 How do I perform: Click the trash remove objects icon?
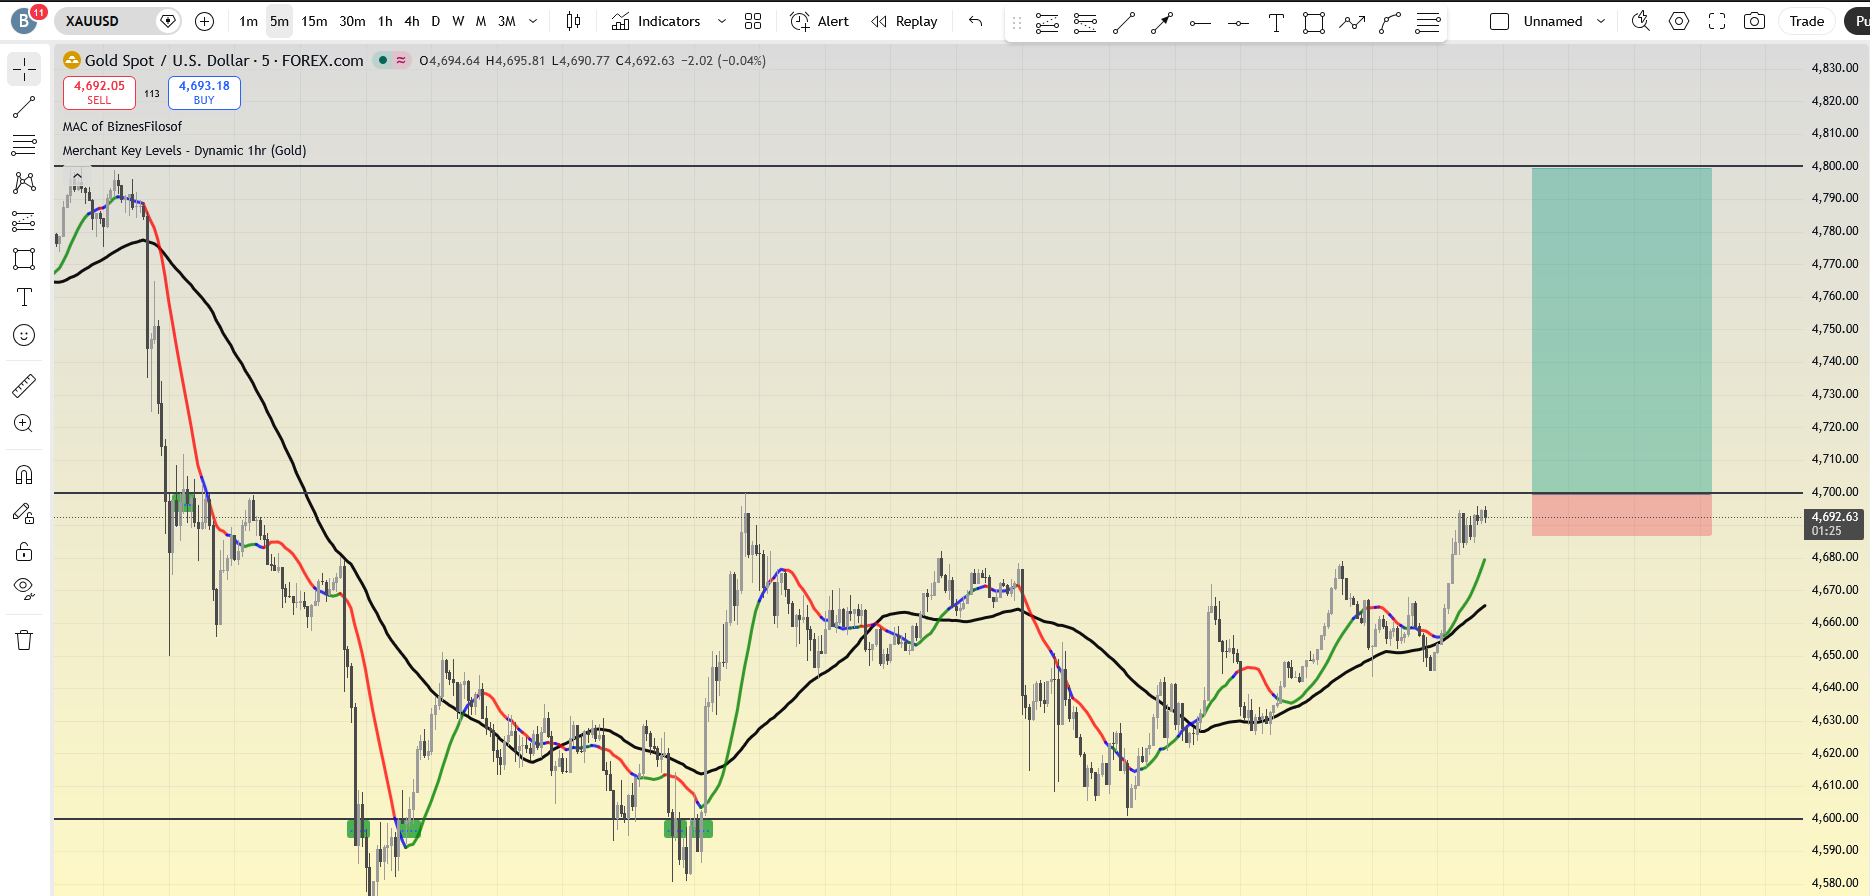24,640
